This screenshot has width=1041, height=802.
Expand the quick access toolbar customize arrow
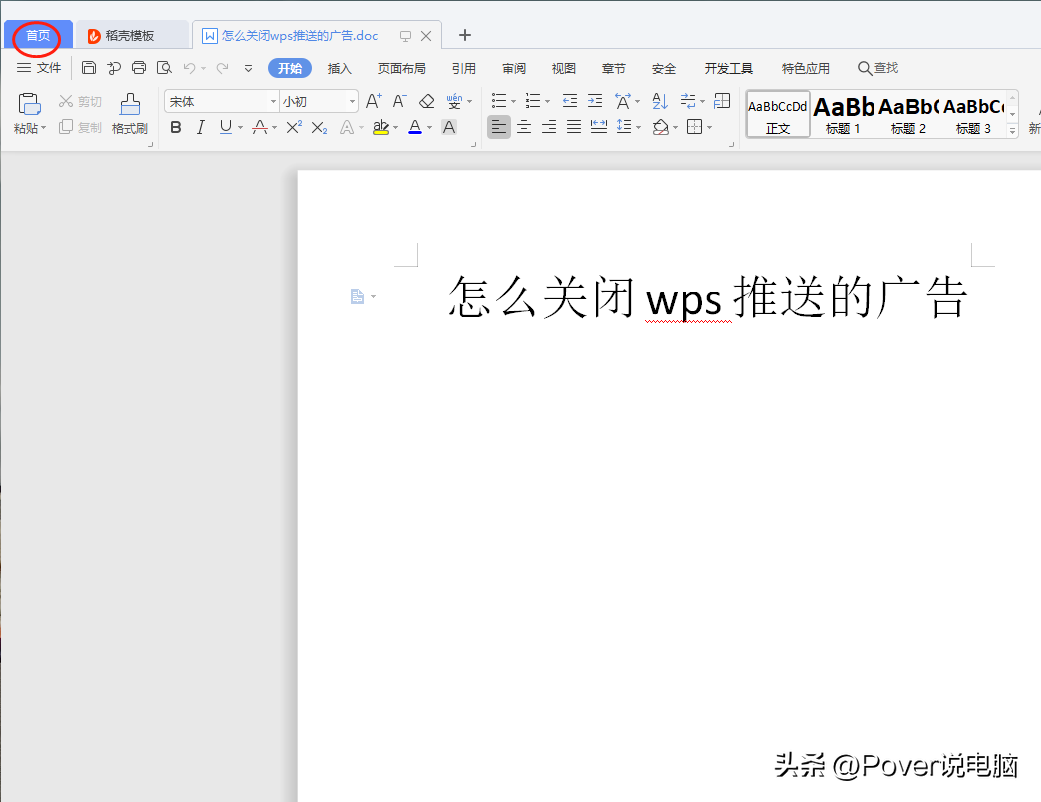[248, 68]
